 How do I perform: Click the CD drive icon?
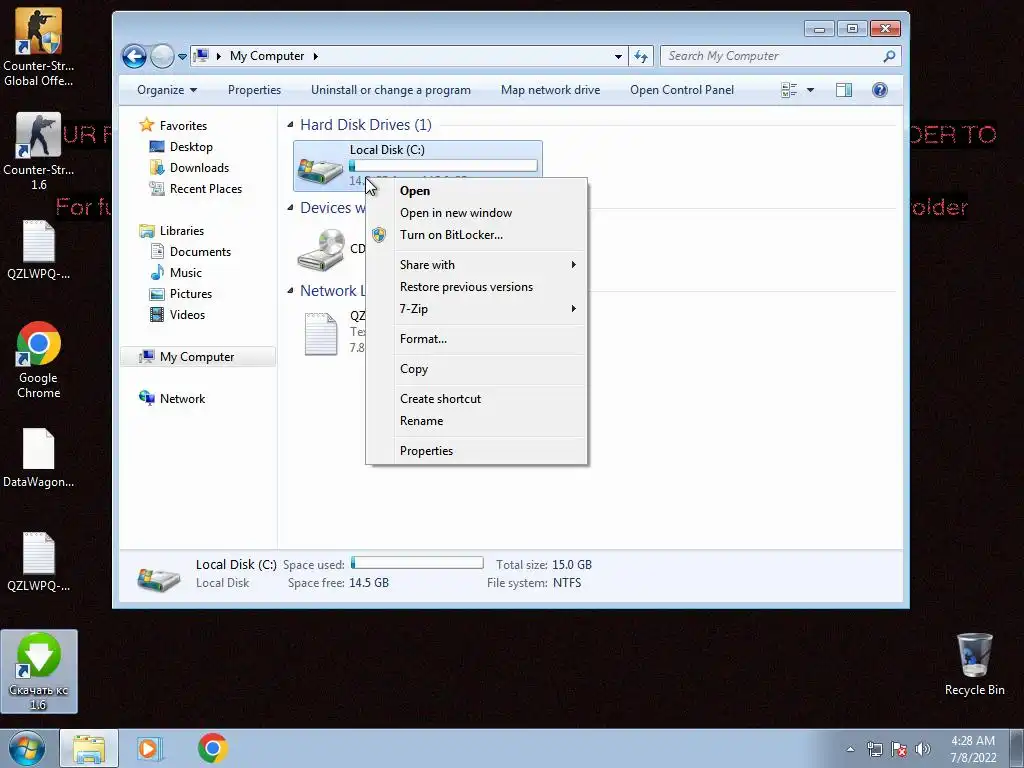click(321, 249)
